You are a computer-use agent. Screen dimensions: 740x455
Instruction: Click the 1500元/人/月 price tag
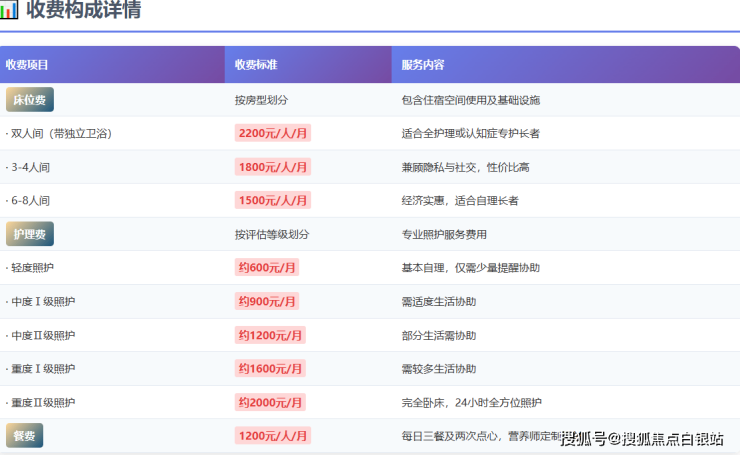tap(273, 200)
